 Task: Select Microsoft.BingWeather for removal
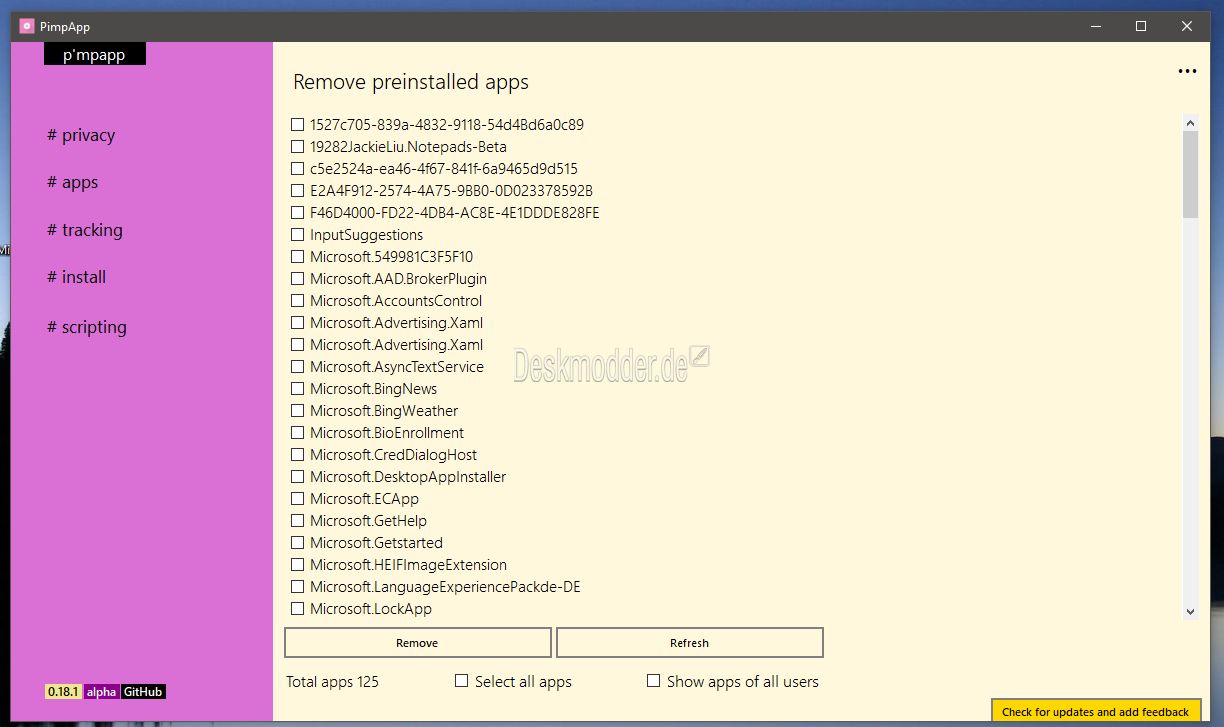(297, 411)
